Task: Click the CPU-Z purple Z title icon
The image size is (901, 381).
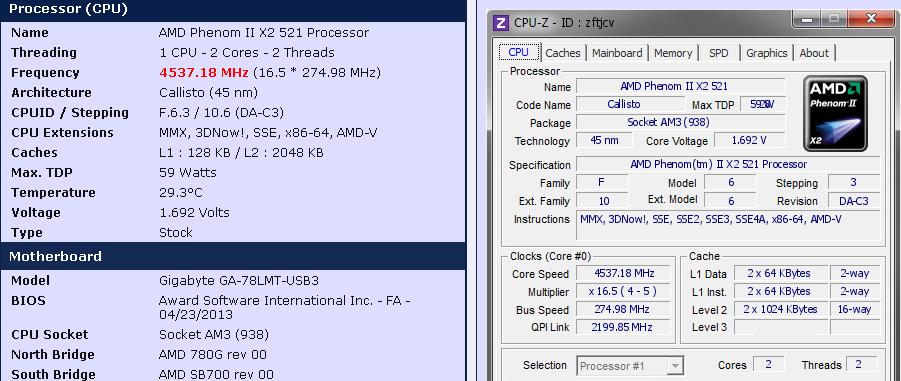Action: pyautogui.click(x=501, y=23)
